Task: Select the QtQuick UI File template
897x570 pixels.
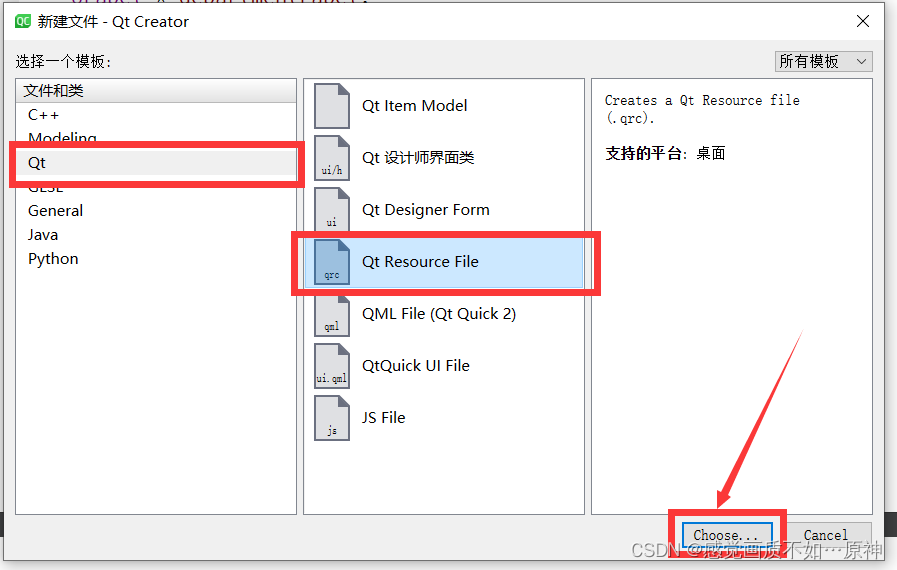Action: (x=444, y=366)
